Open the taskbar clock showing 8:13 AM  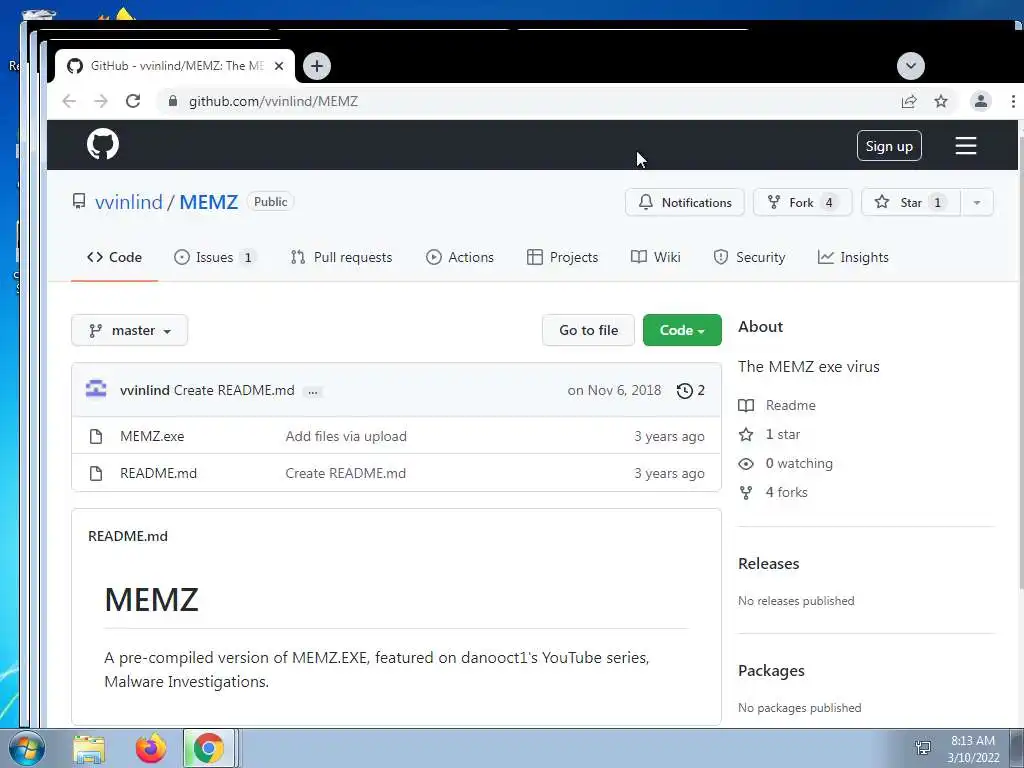pyautogui.click(x=973, y=748)
